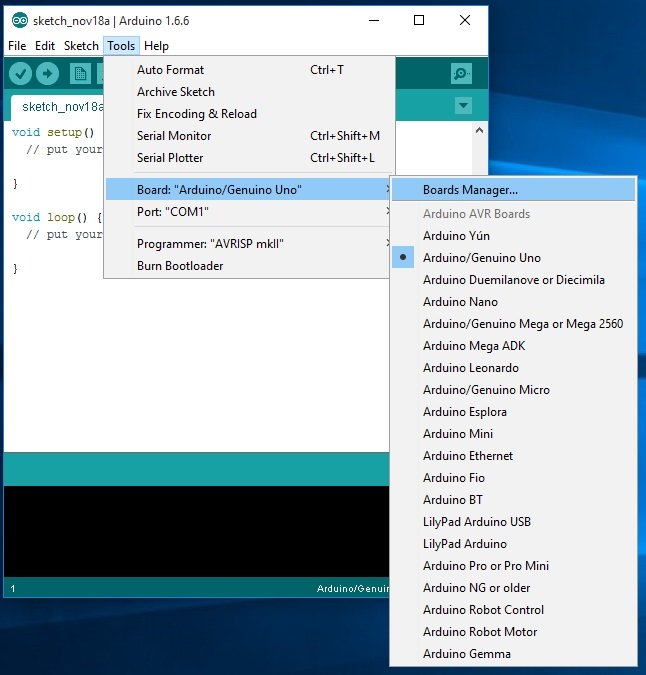Screen dimensions: 646x675
Task: Select the sketch_nov18a editor tab
Action: (60, 107)
